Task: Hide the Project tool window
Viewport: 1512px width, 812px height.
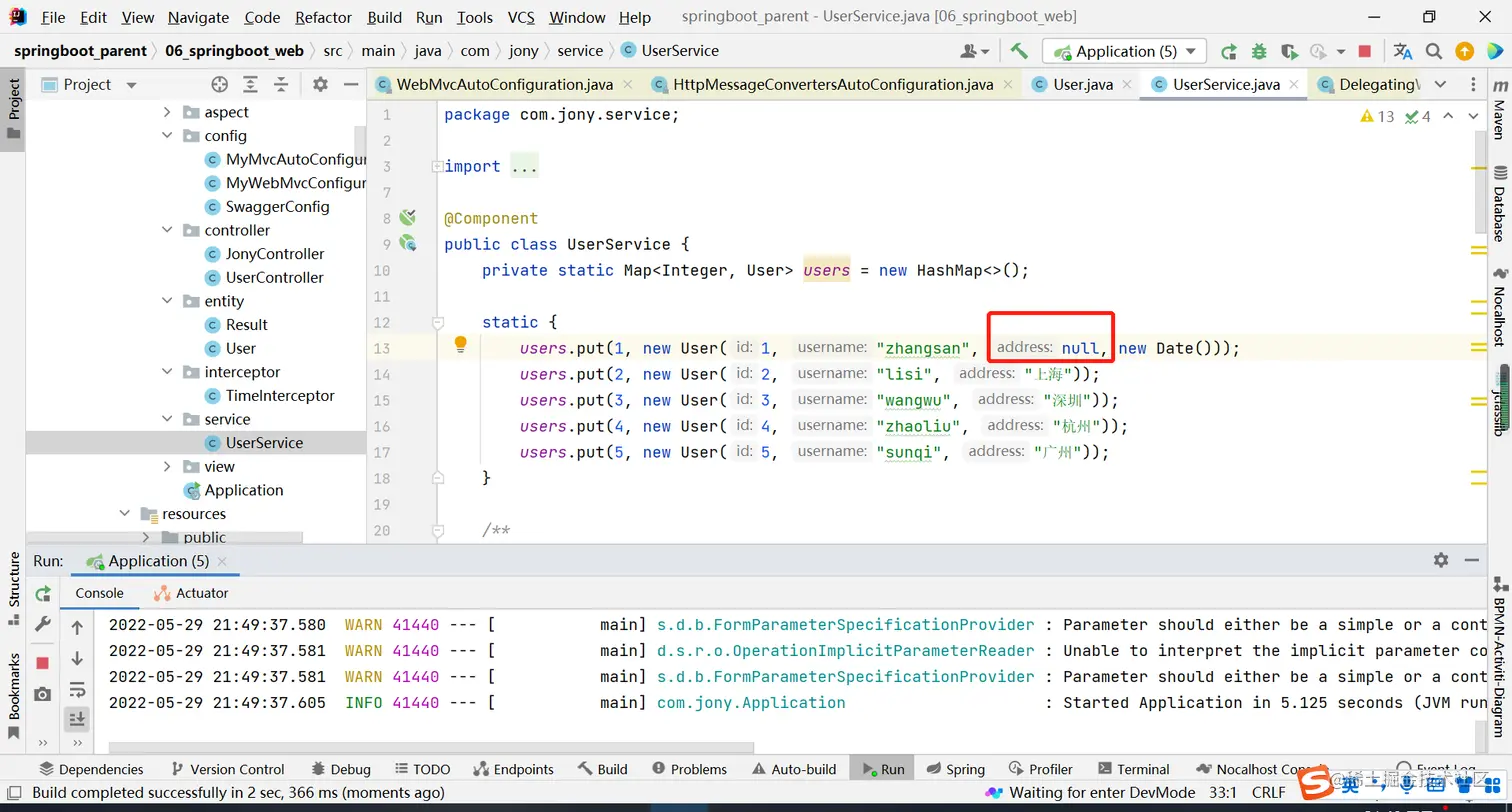Action: (x=351, y=85)
